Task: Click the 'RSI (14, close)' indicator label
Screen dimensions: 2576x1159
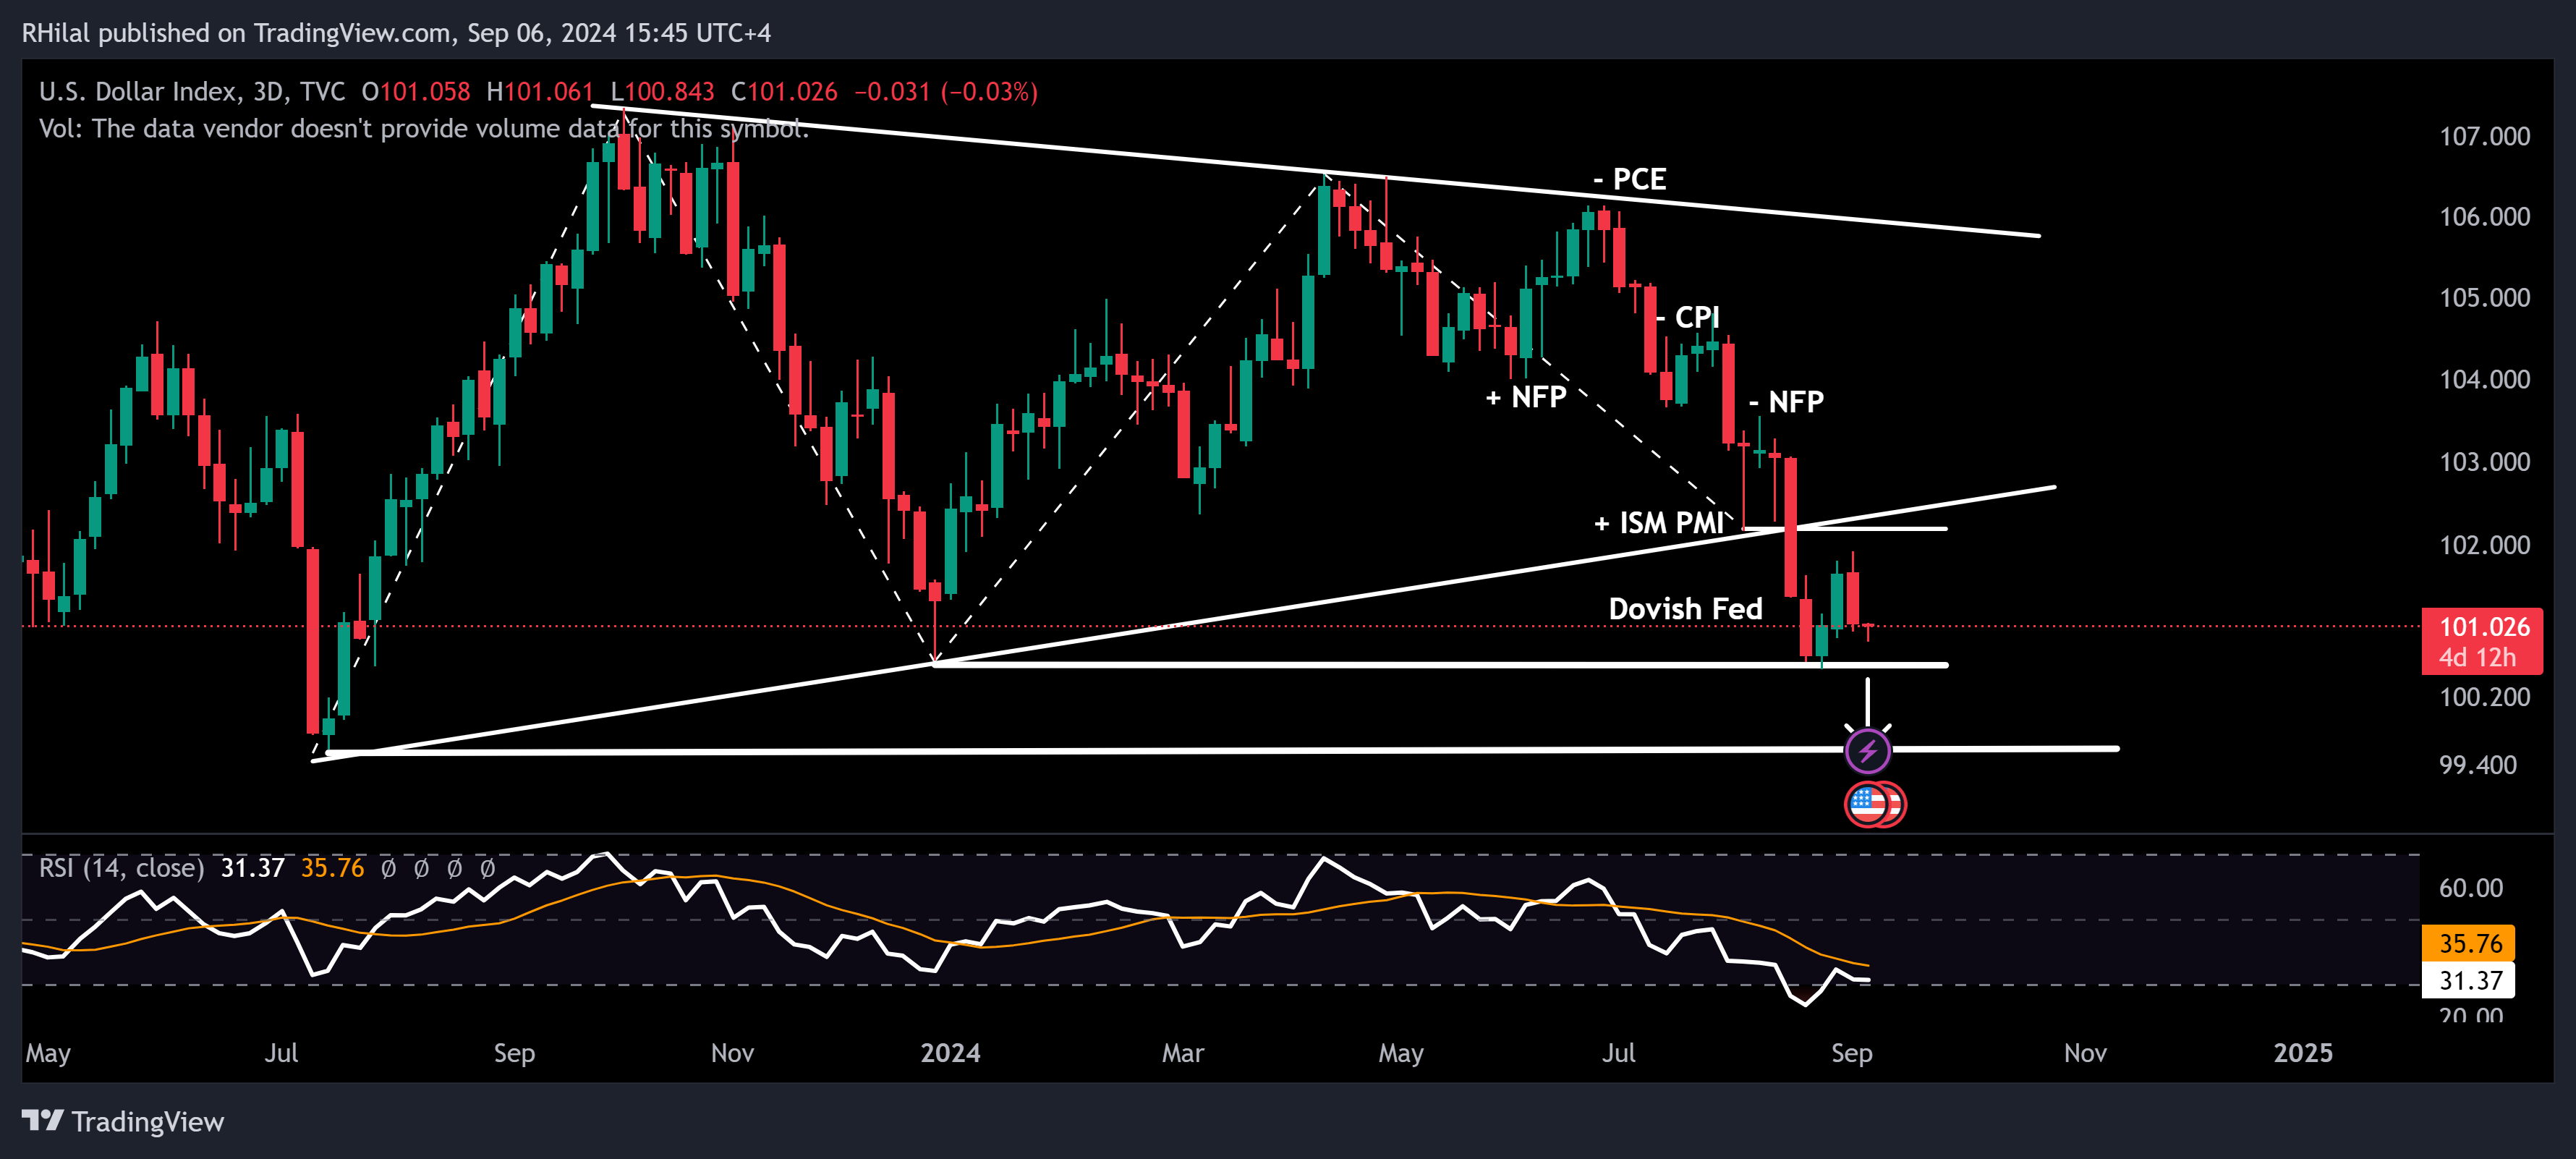Action: click(121, 868)
